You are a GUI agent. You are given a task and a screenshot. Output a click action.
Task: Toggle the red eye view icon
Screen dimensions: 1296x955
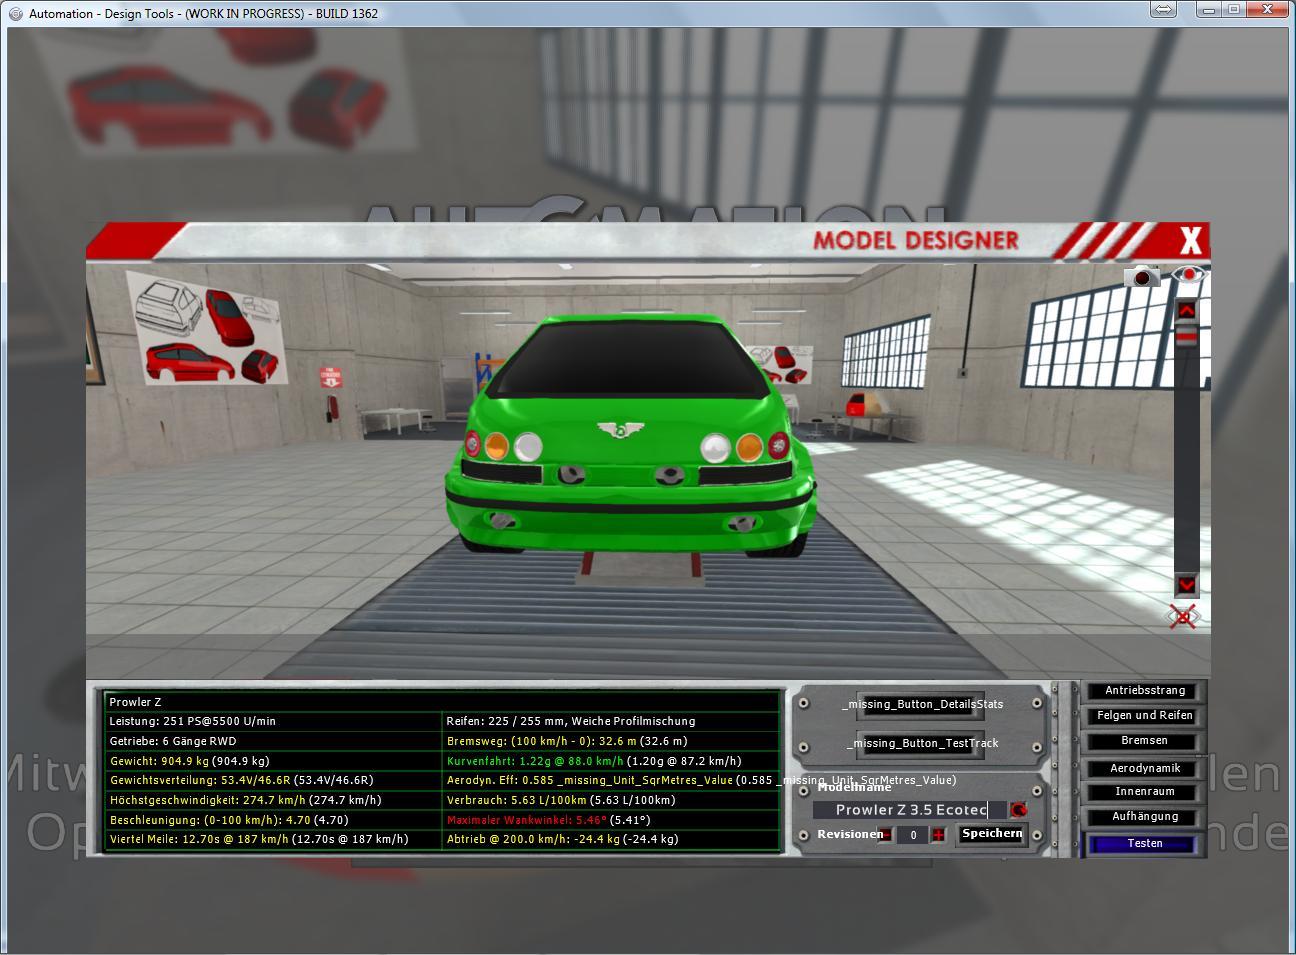[x=1189, y=275]
